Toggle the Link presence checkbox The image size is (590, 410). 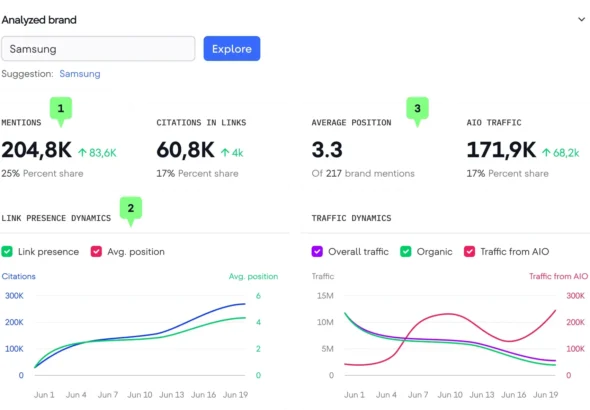point(7,251)
